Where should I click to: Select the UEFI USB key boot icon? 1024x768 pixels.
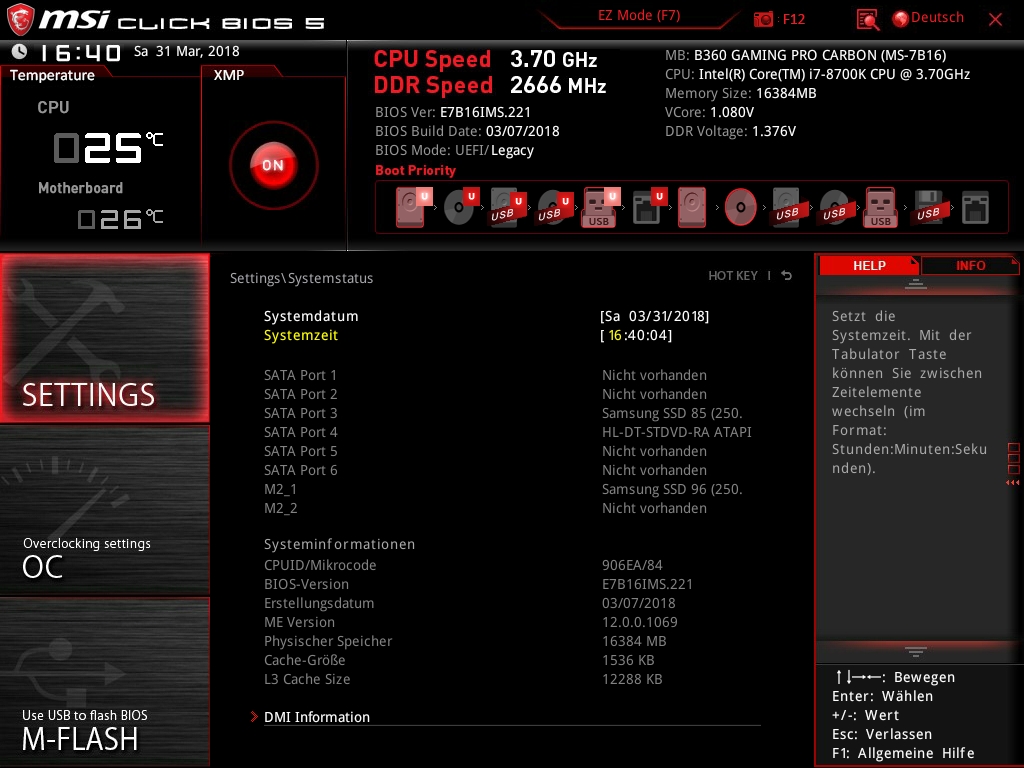(601, 207)
